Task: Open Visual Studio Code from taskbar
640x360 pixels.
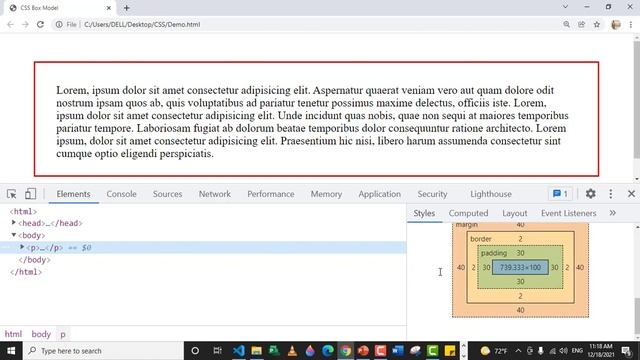Action: [x=239, y=351]
